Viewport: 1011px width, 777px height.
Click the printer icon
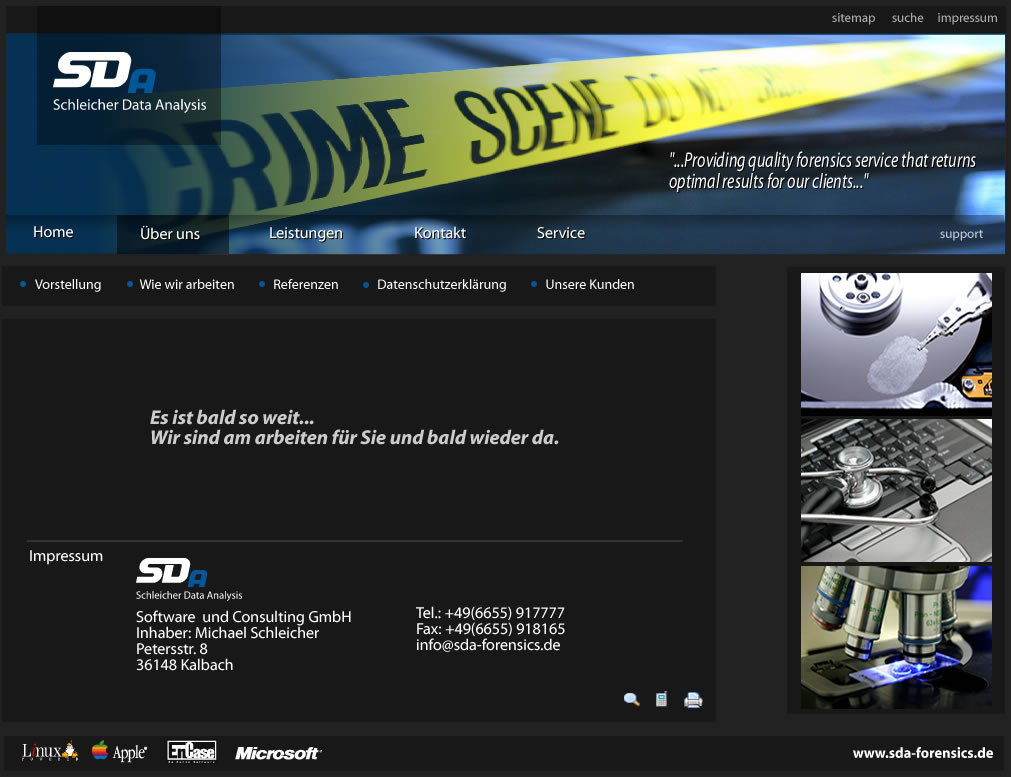tap(693, 700)
